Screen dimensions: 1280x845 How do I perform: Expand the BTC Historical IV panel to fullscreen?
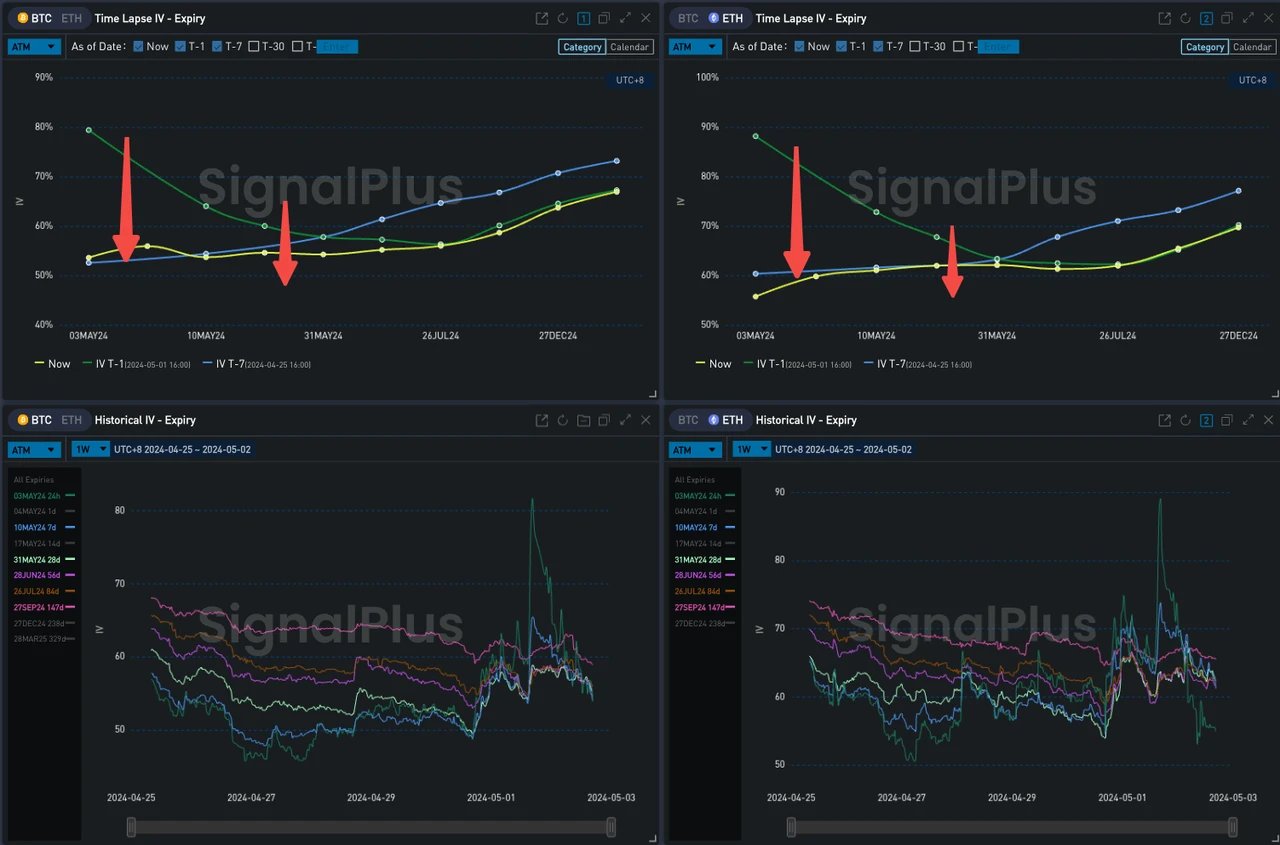pos(624,420)
